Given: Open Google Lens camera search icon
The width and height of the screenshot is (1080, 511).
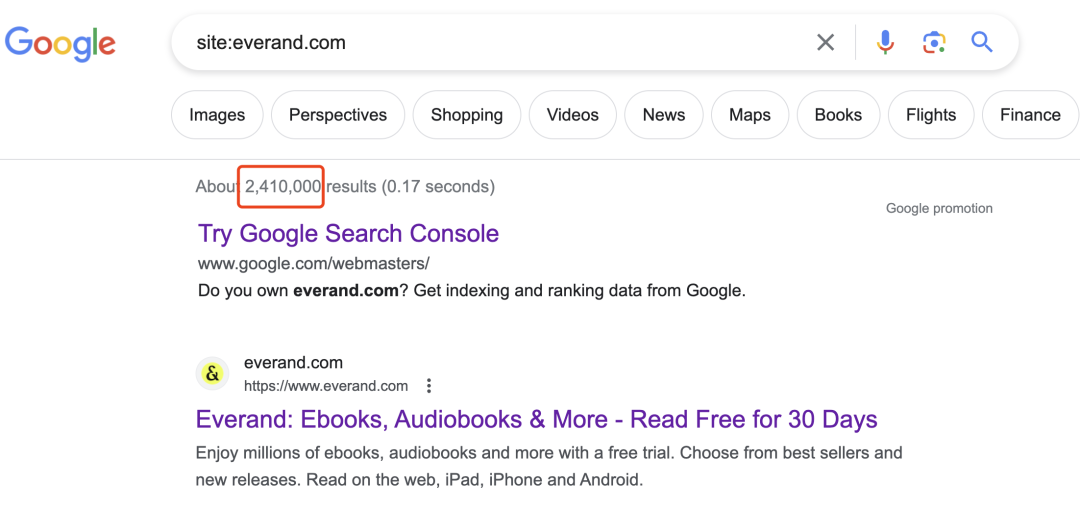Looking at the screenshot, I should coord(933,43).
